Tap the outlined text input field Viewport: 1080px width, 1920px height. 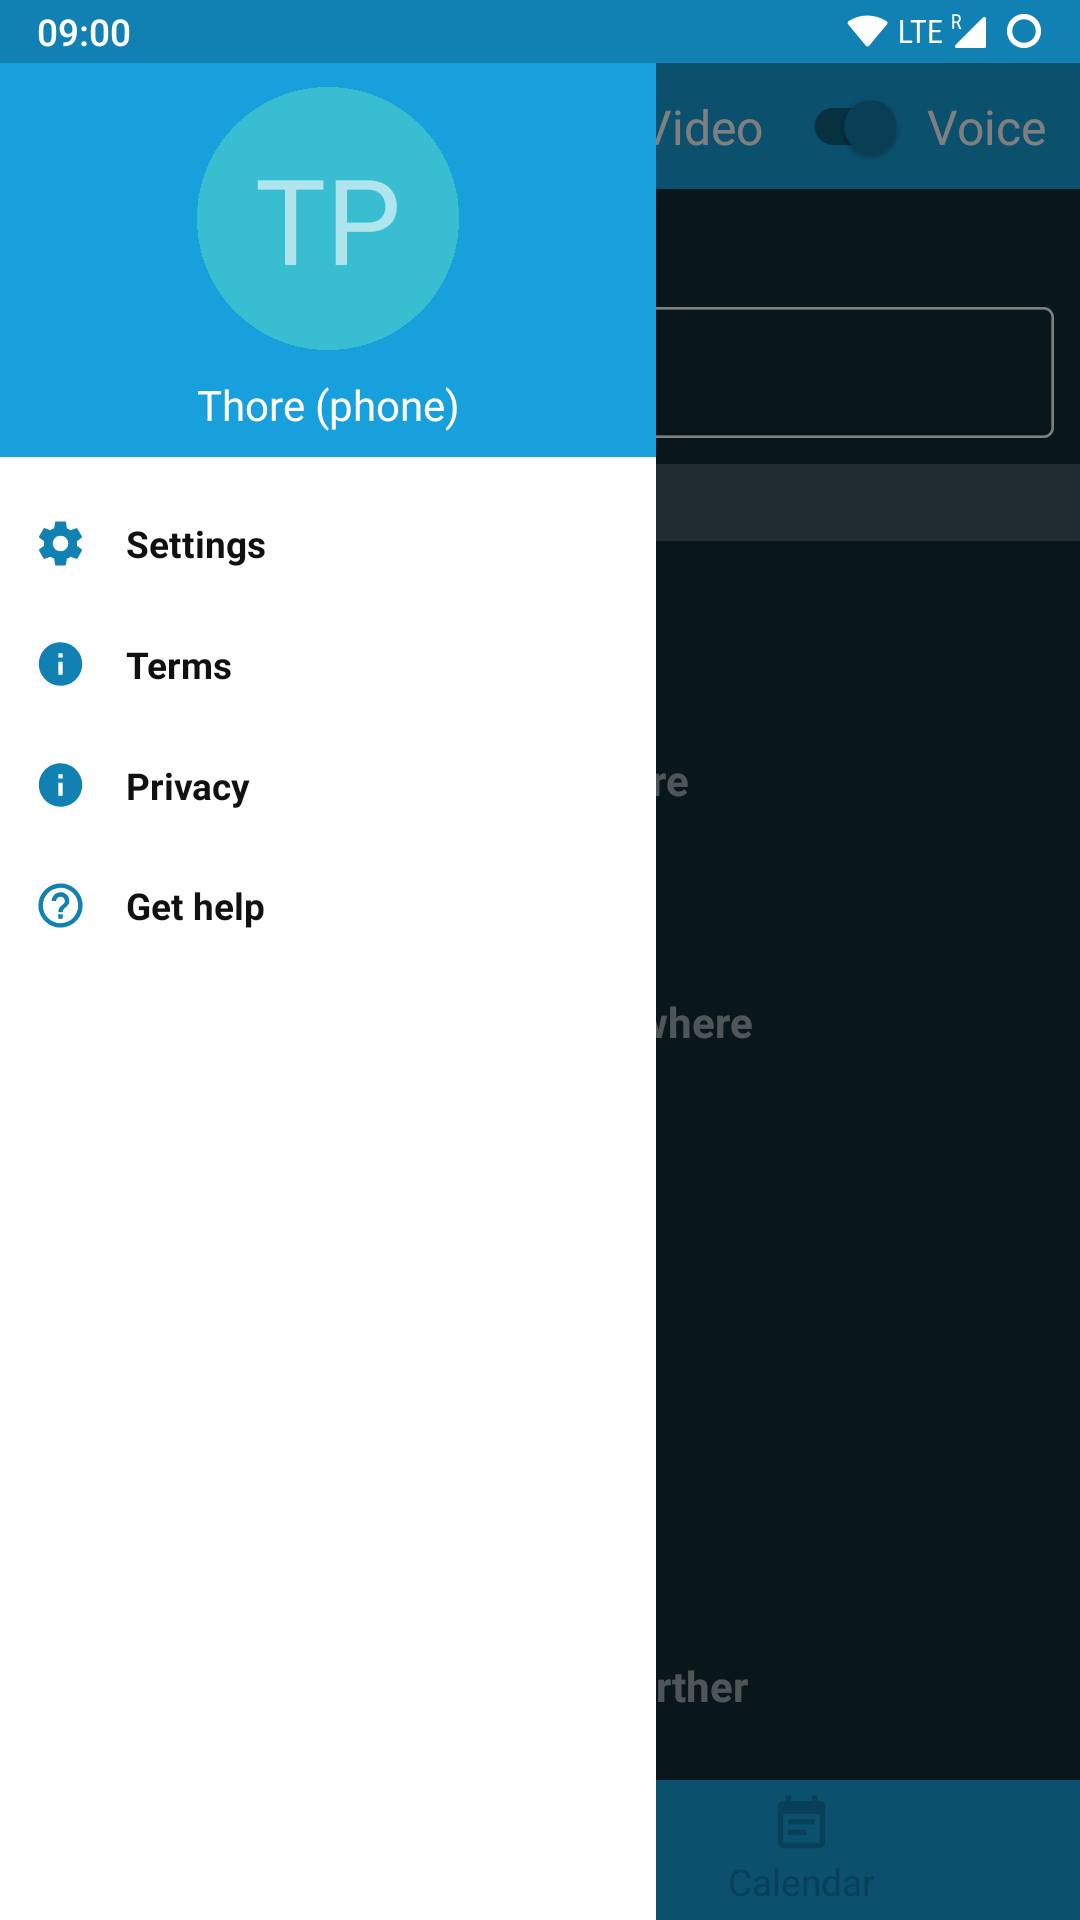[854, 372]
